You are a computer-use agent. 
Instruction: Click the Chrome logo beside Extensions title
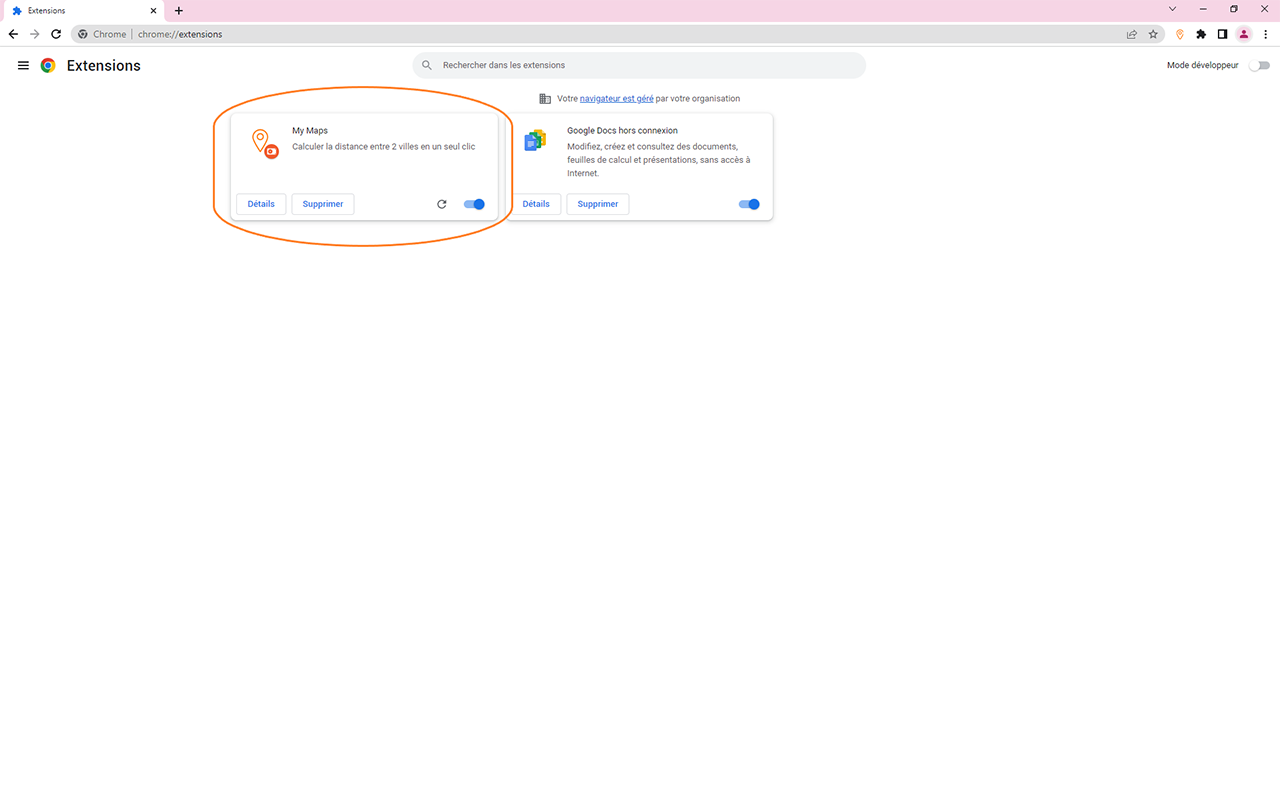coord(48,65)
